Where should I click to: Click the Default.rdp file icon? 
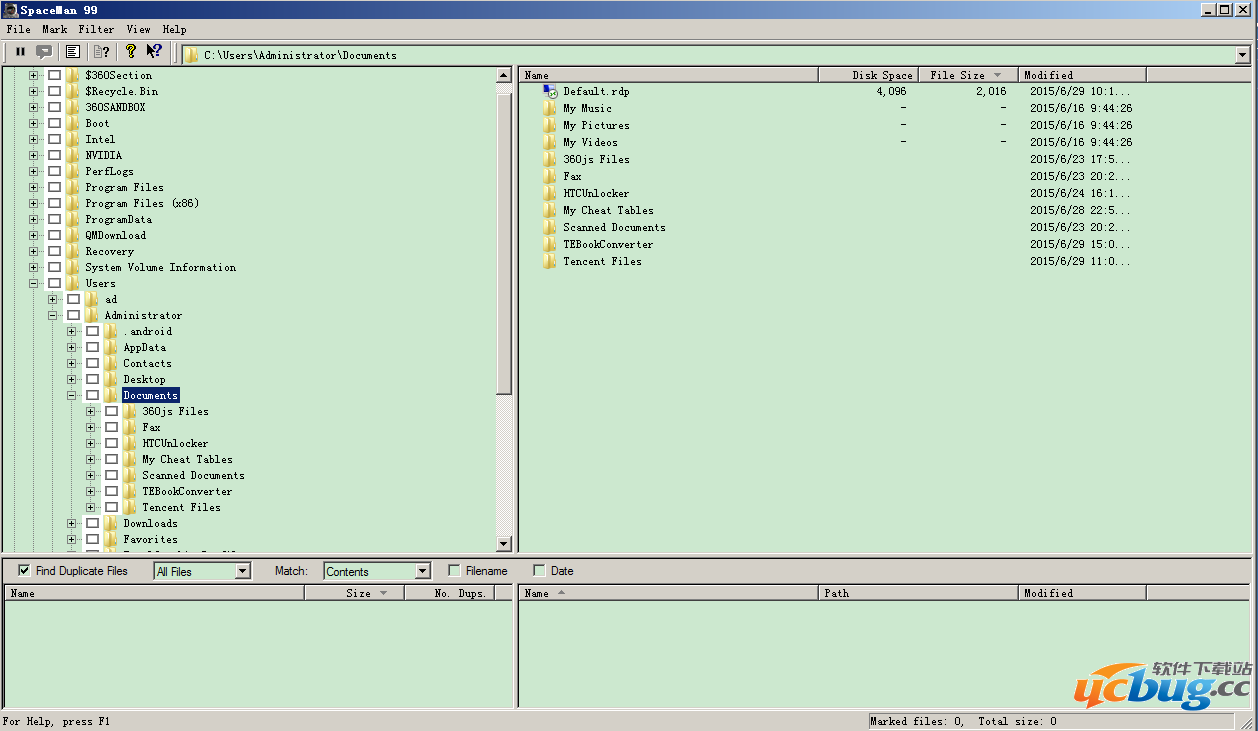coord(549,91)
